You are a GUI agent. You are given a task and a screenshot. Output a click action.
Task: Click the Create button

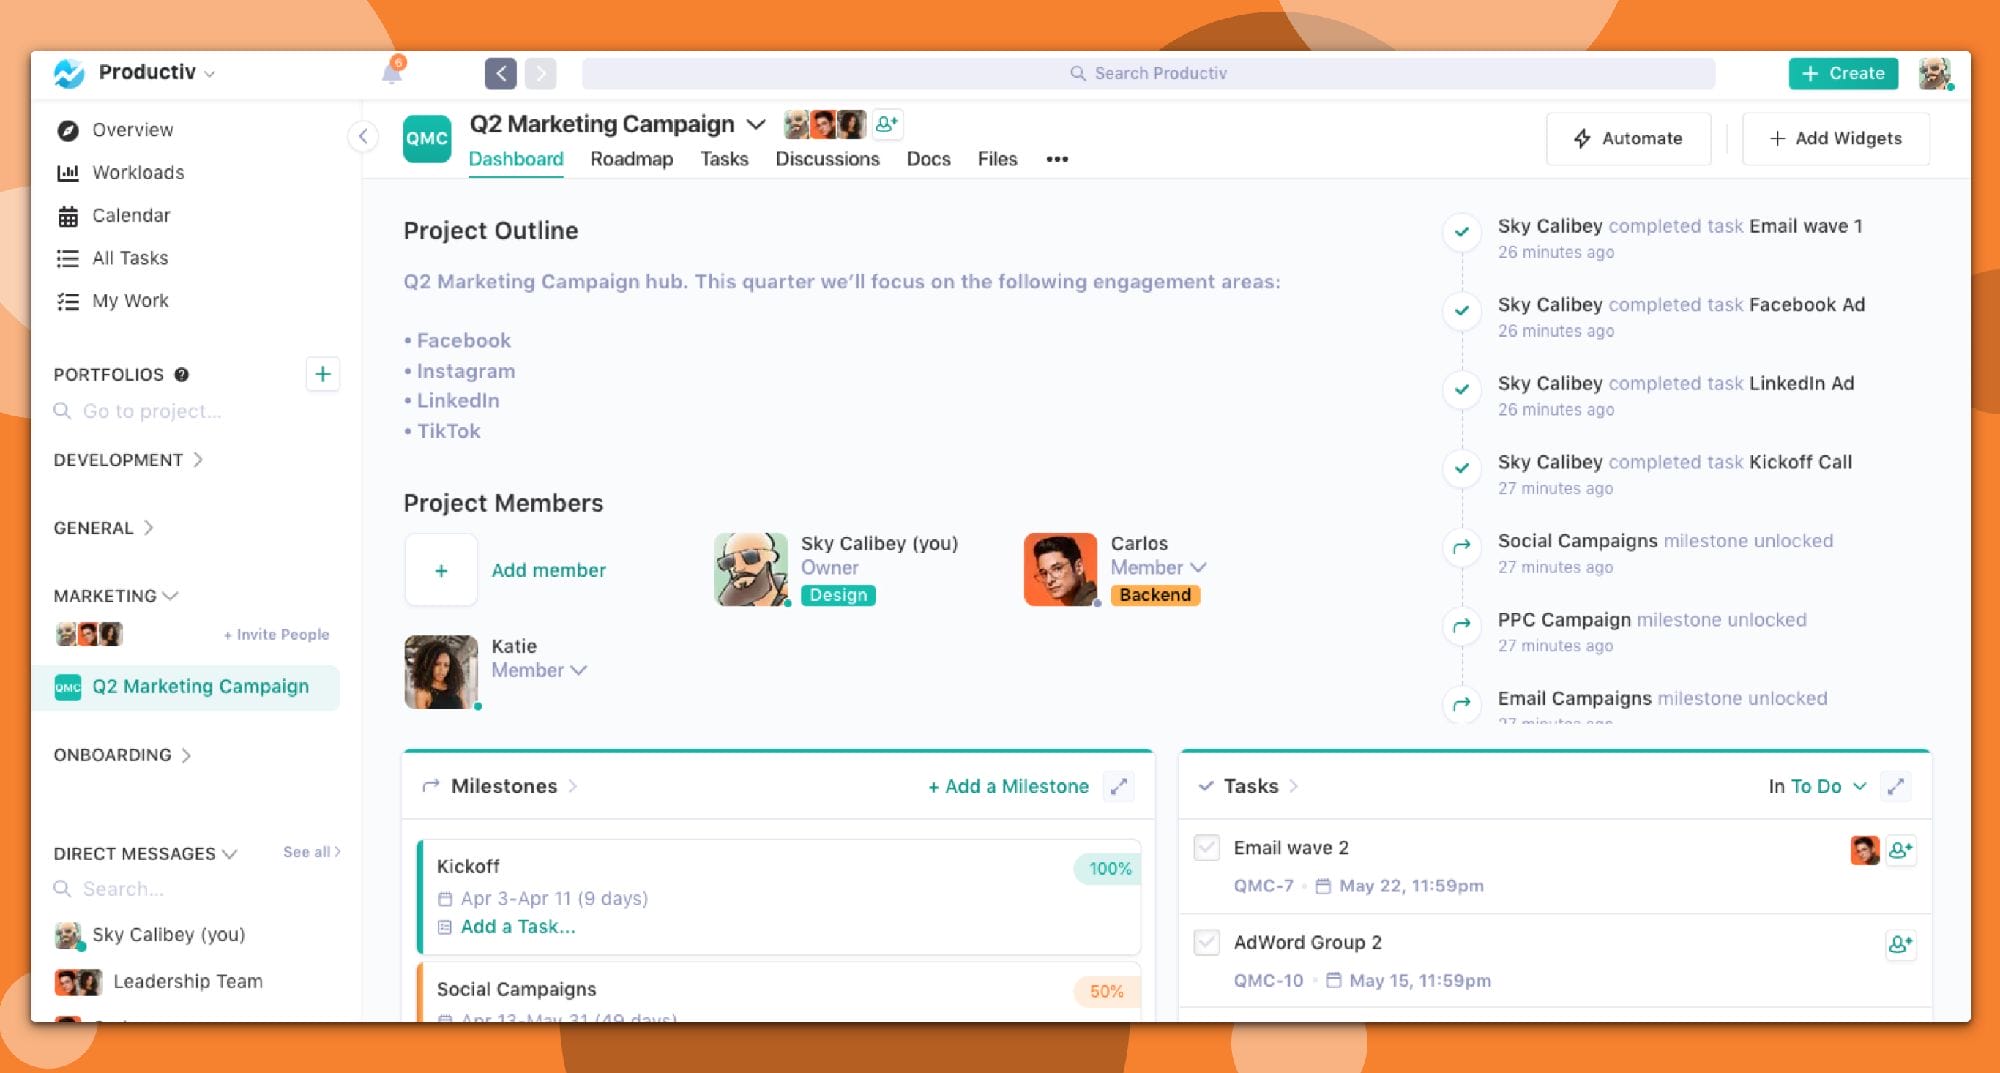[1843, 73]
